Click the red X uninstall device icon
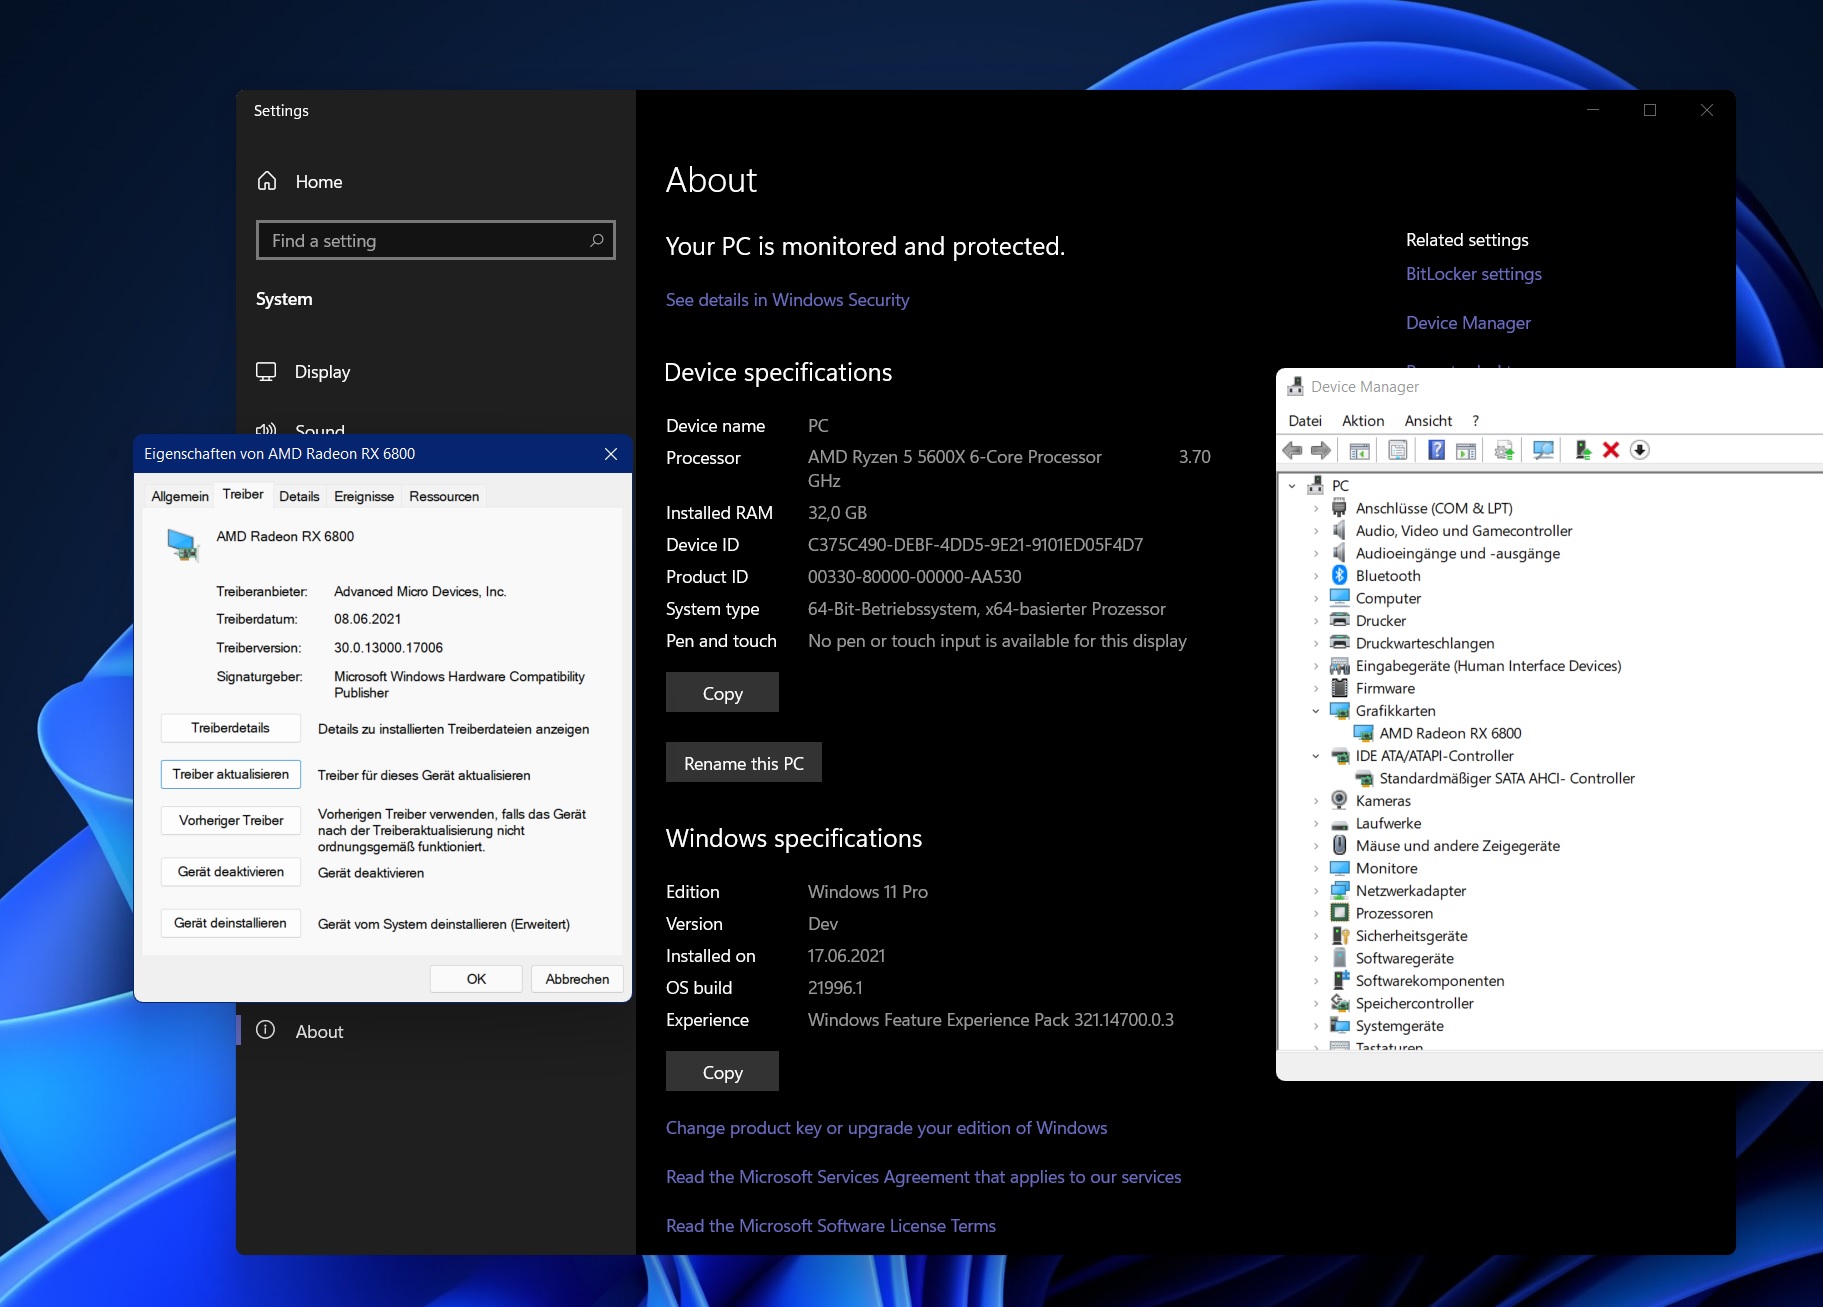1823x1307 pixels. click(x=1611, y=450)
